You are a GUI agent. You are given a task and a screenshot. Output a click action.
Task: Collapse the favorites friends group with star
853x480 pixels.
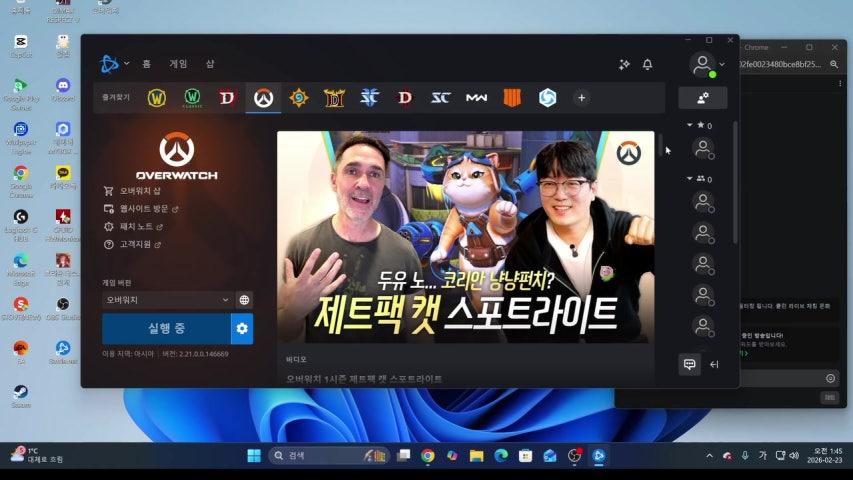tap(687, 125)
